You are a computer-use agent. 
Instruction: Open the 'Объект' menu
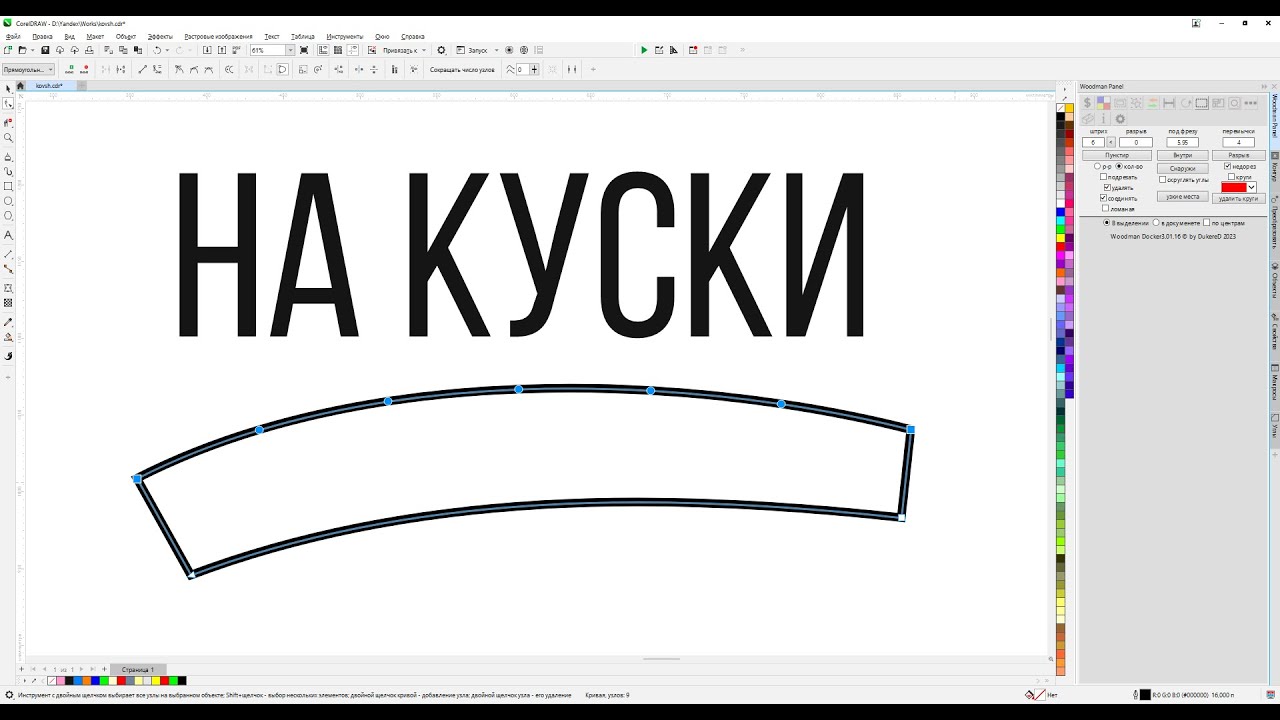pos(126,36)
